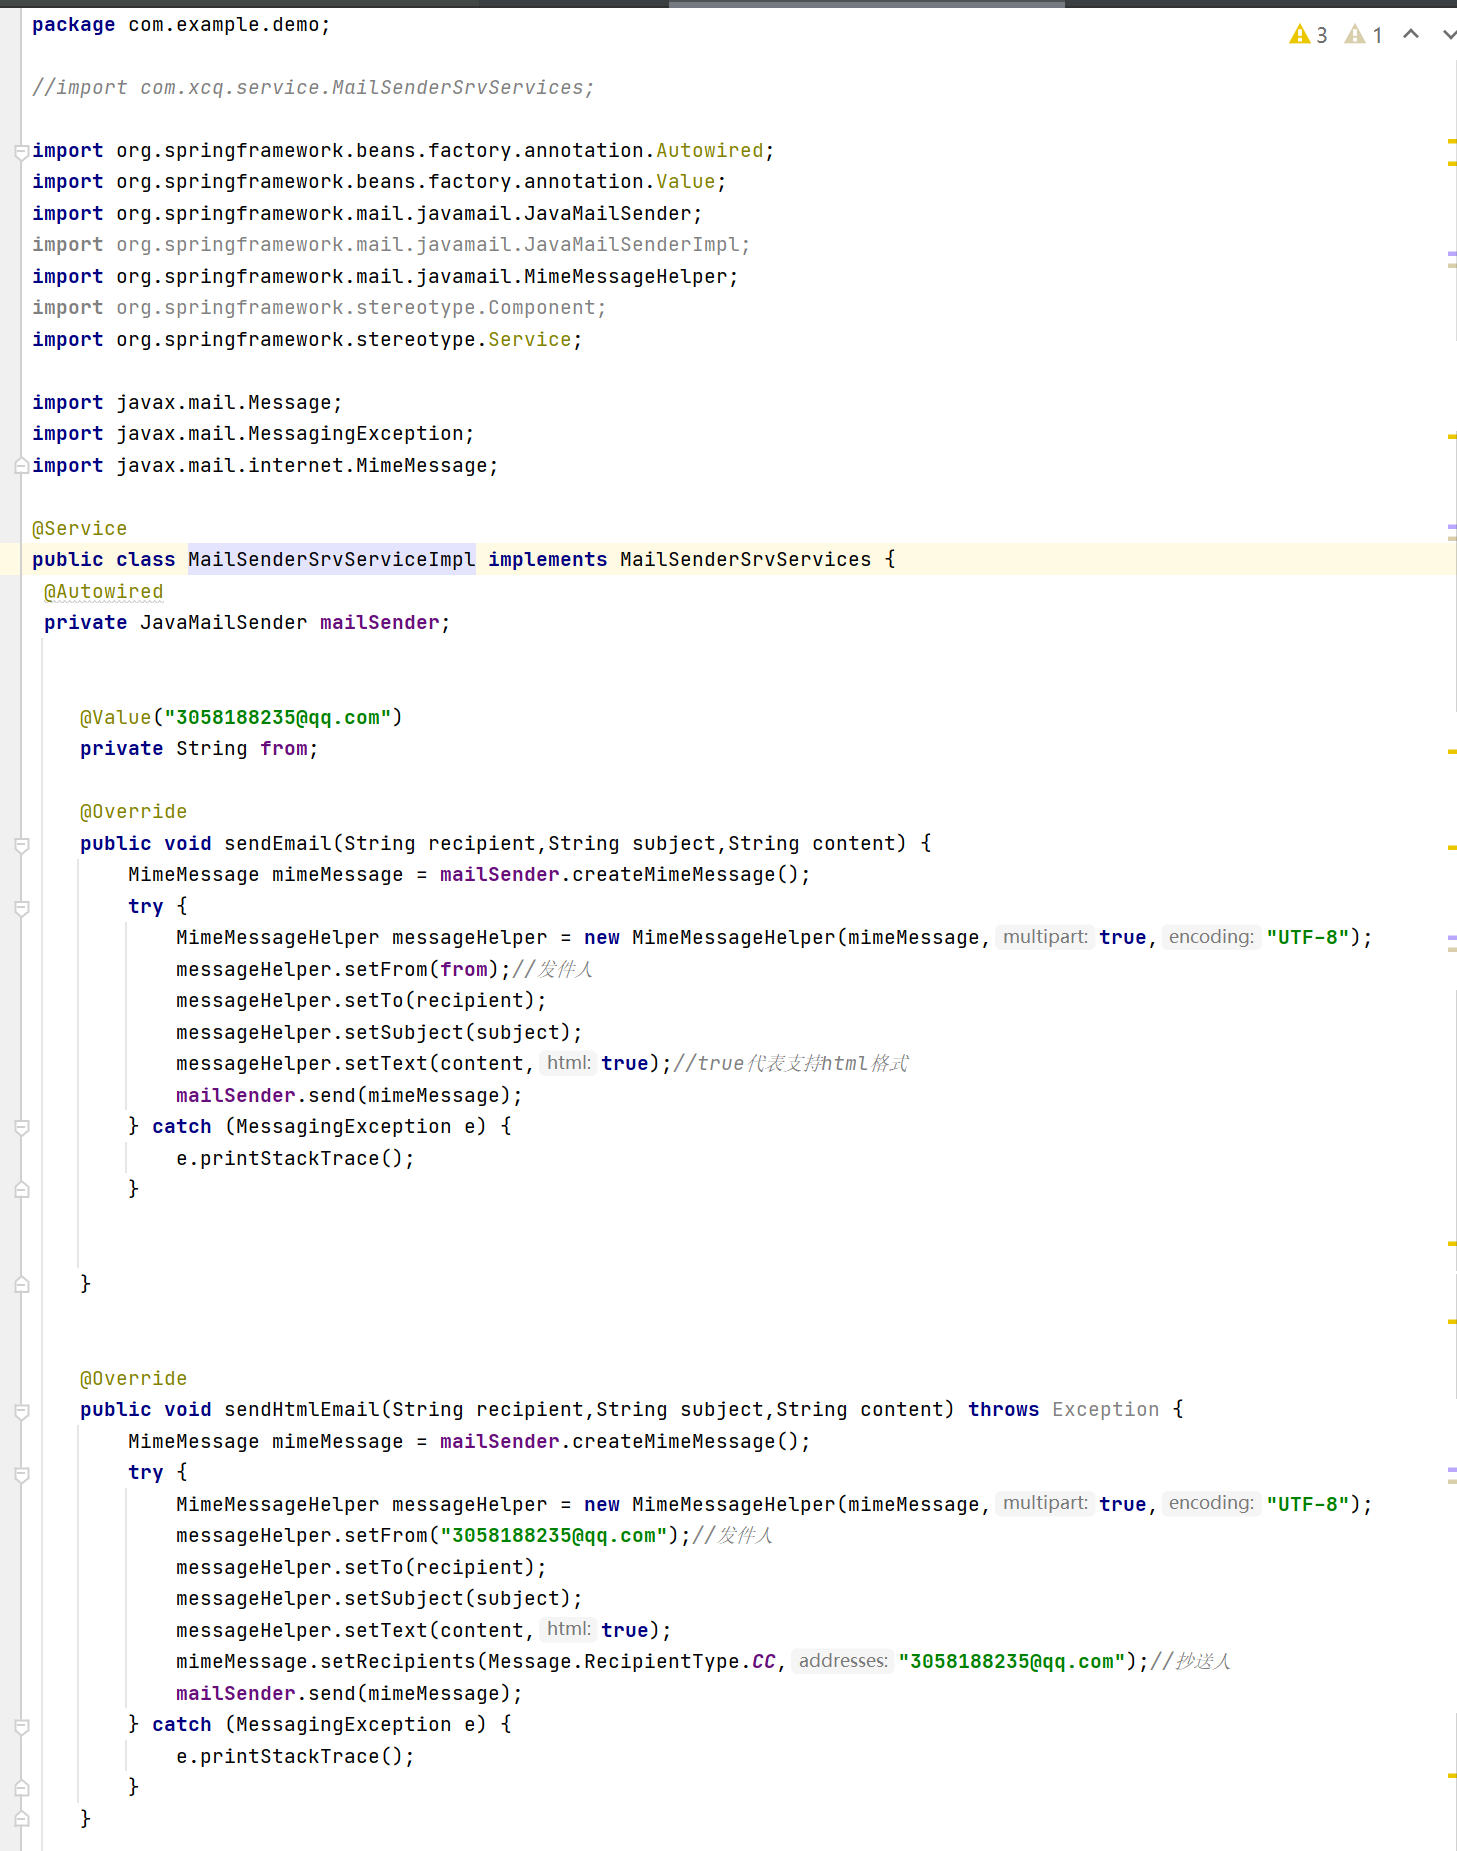Image resolution: width=1457 pixels, height=1851 pixels.
Task: Click the from field in 'private String from'
Action: (283, 748)
